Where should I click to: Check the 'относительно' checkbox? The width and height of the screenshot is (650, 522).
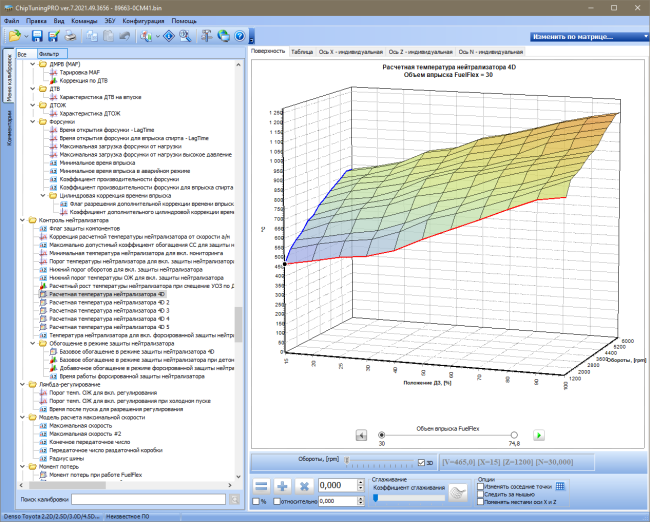click(276, 501)
